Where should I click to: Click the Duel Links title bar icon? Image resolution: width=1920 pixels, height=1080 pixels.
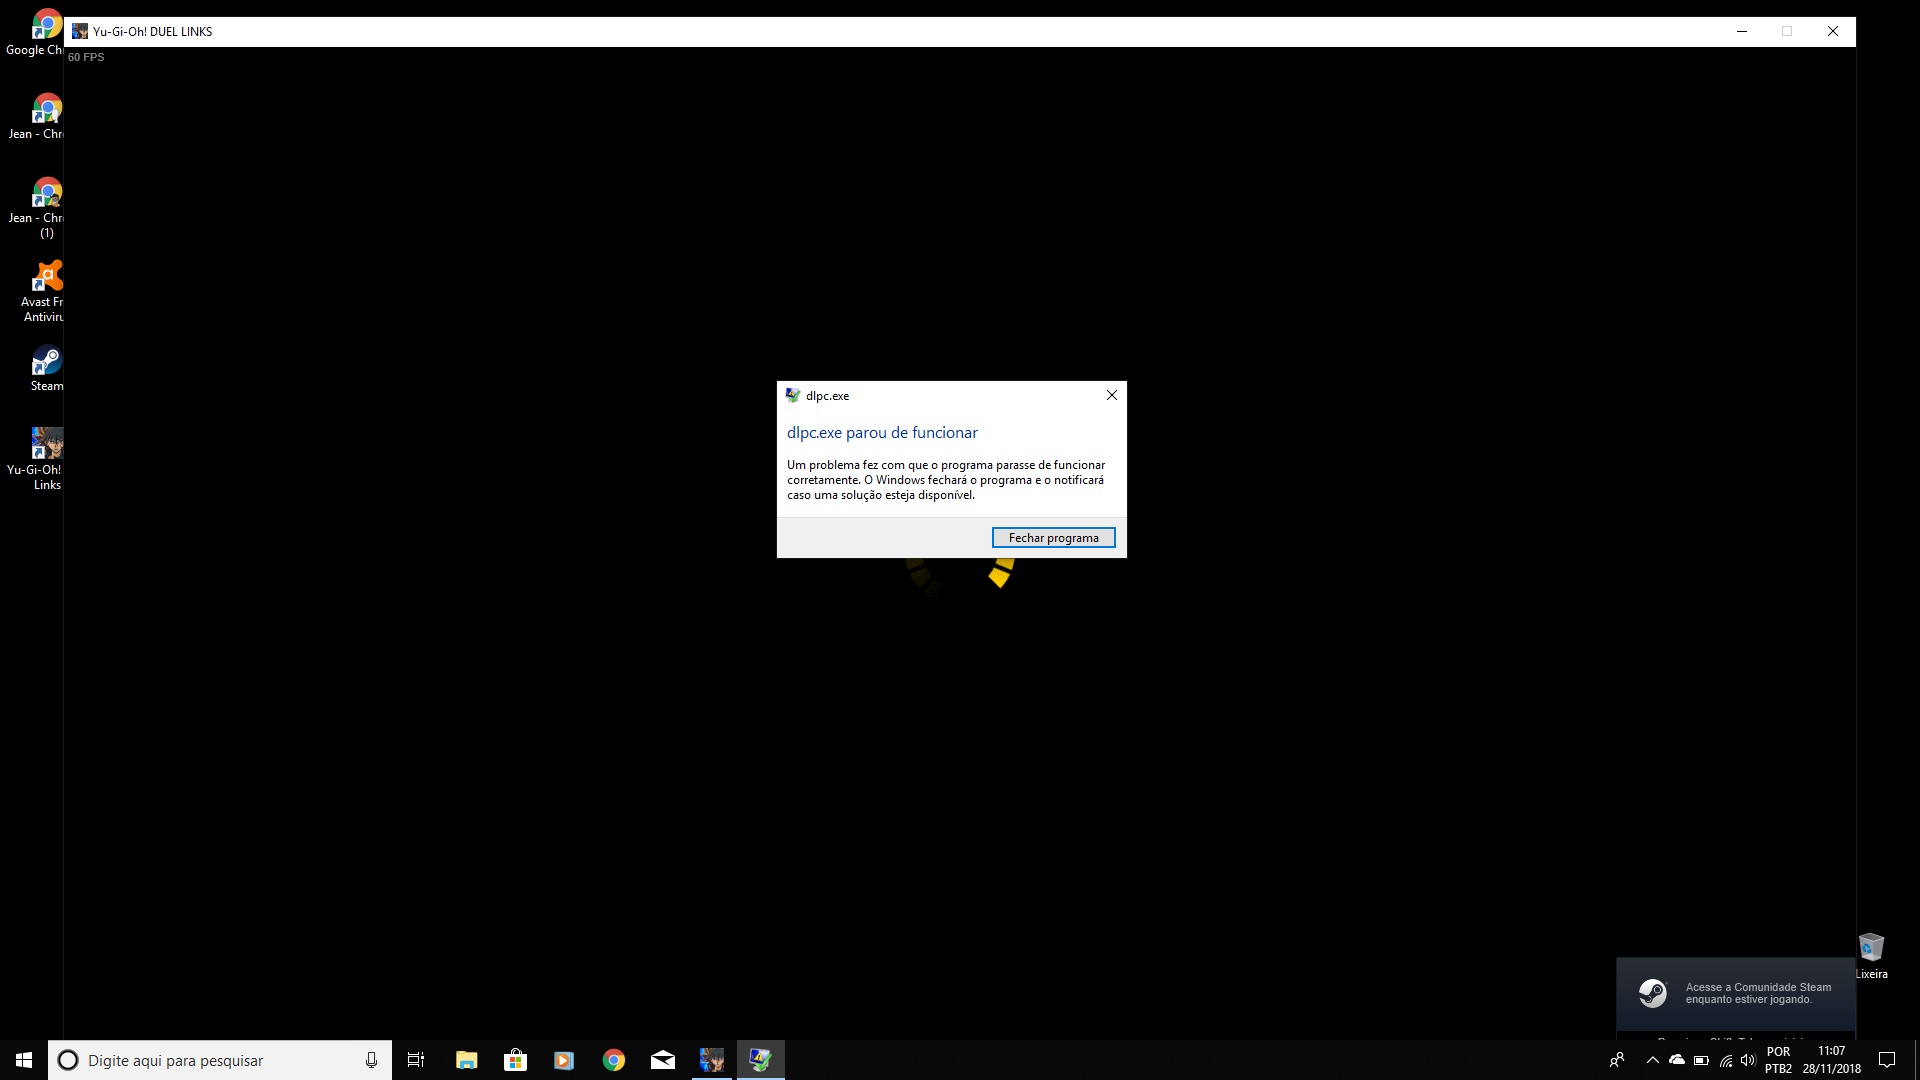pyautogui.click(x=80, y=31)
